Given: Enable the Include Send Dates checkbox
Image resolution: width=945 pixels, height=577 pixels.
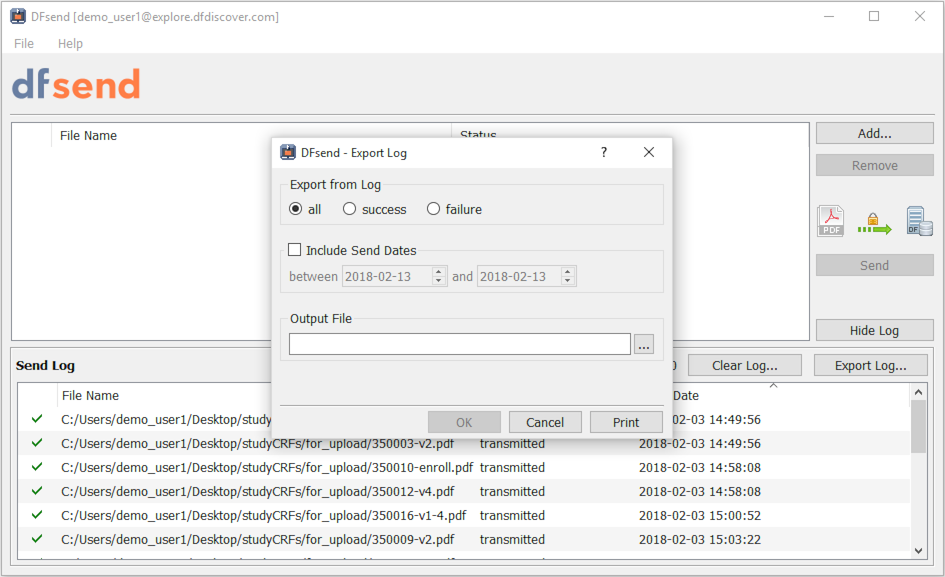Looking at the screenshot, I should pyautogui.click(x=295, y=250).
